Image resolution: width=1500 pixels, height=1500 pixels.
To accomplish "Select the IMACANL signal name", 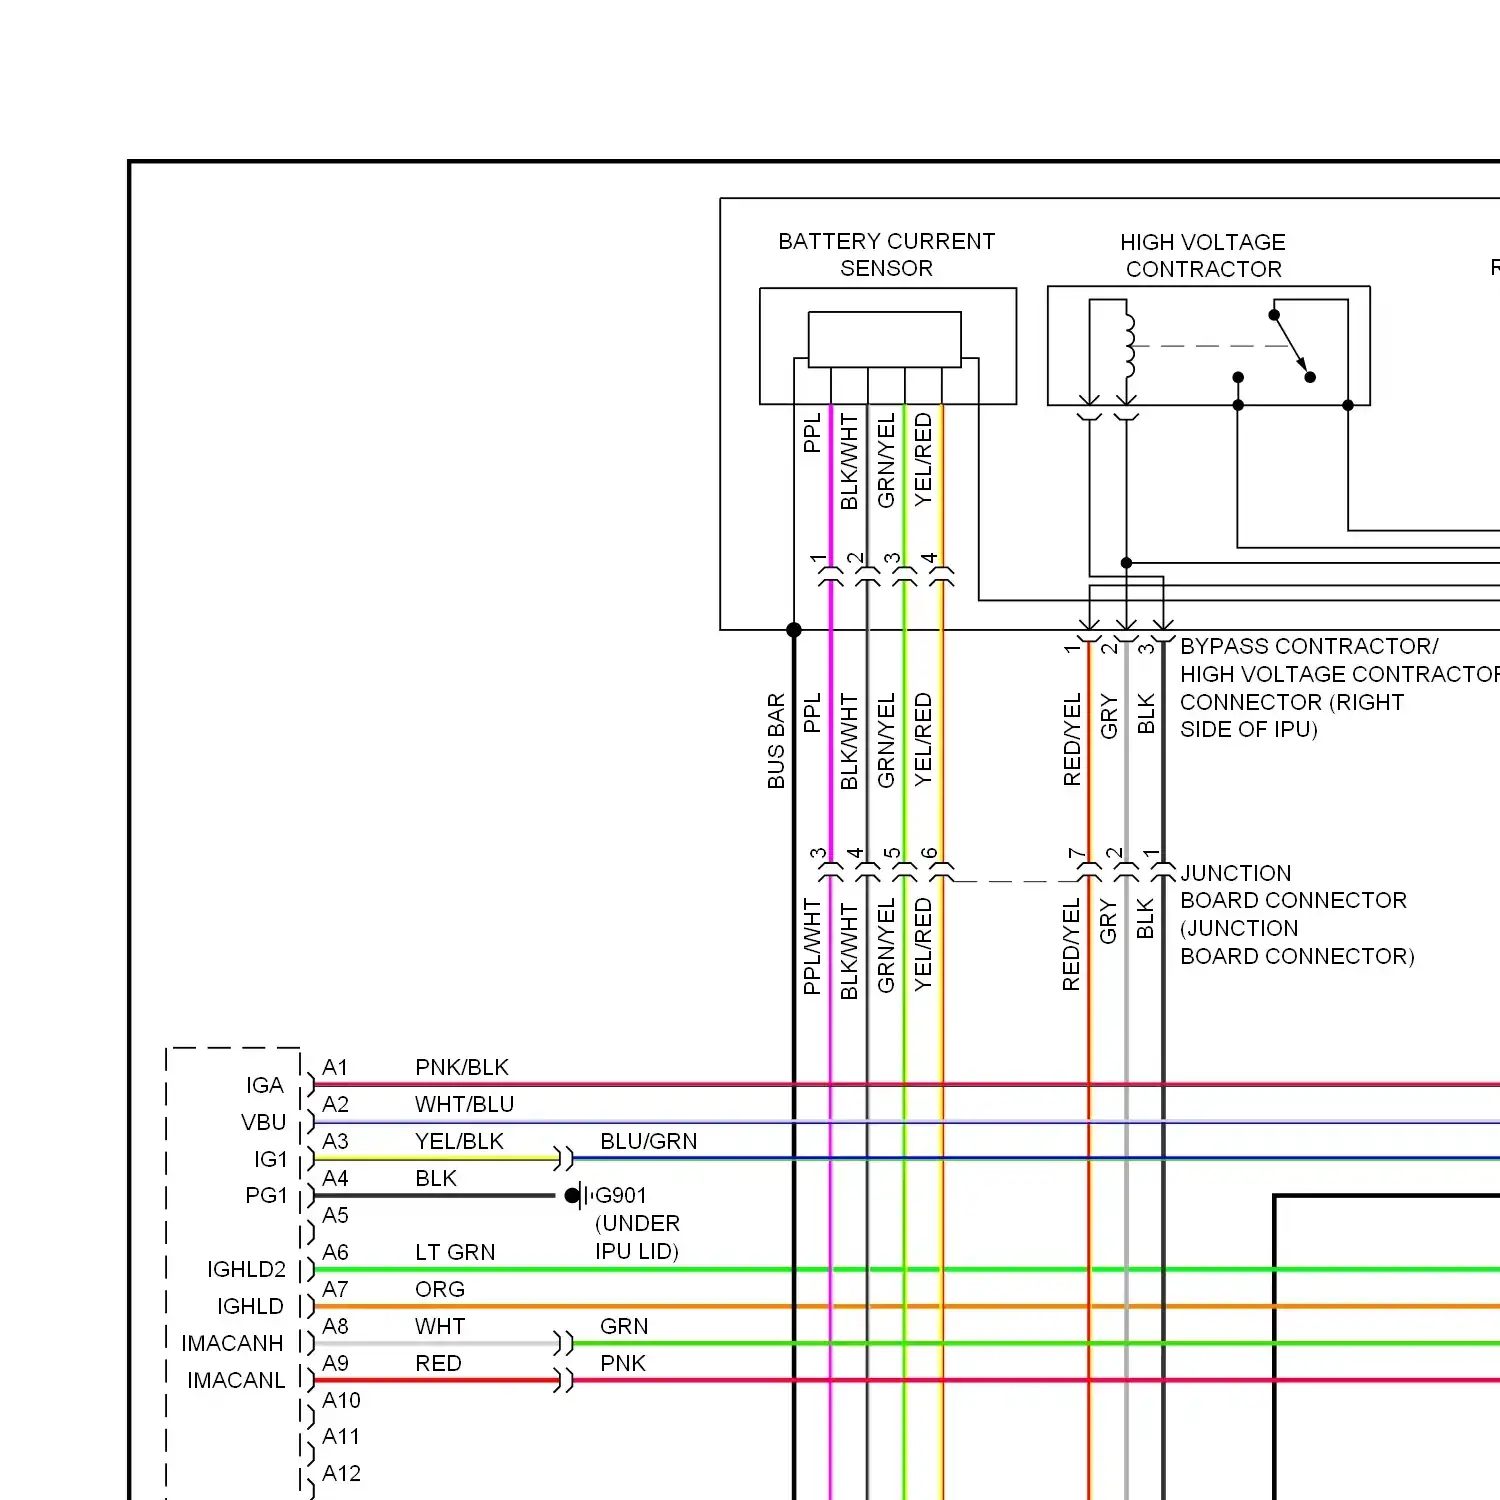I will (x=236, y=1380).
